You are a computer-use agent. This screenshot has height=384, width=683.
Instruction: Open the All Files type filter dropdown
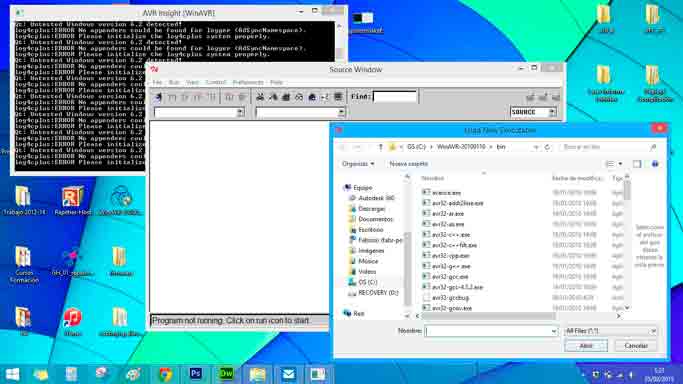[x=611, y=331]
